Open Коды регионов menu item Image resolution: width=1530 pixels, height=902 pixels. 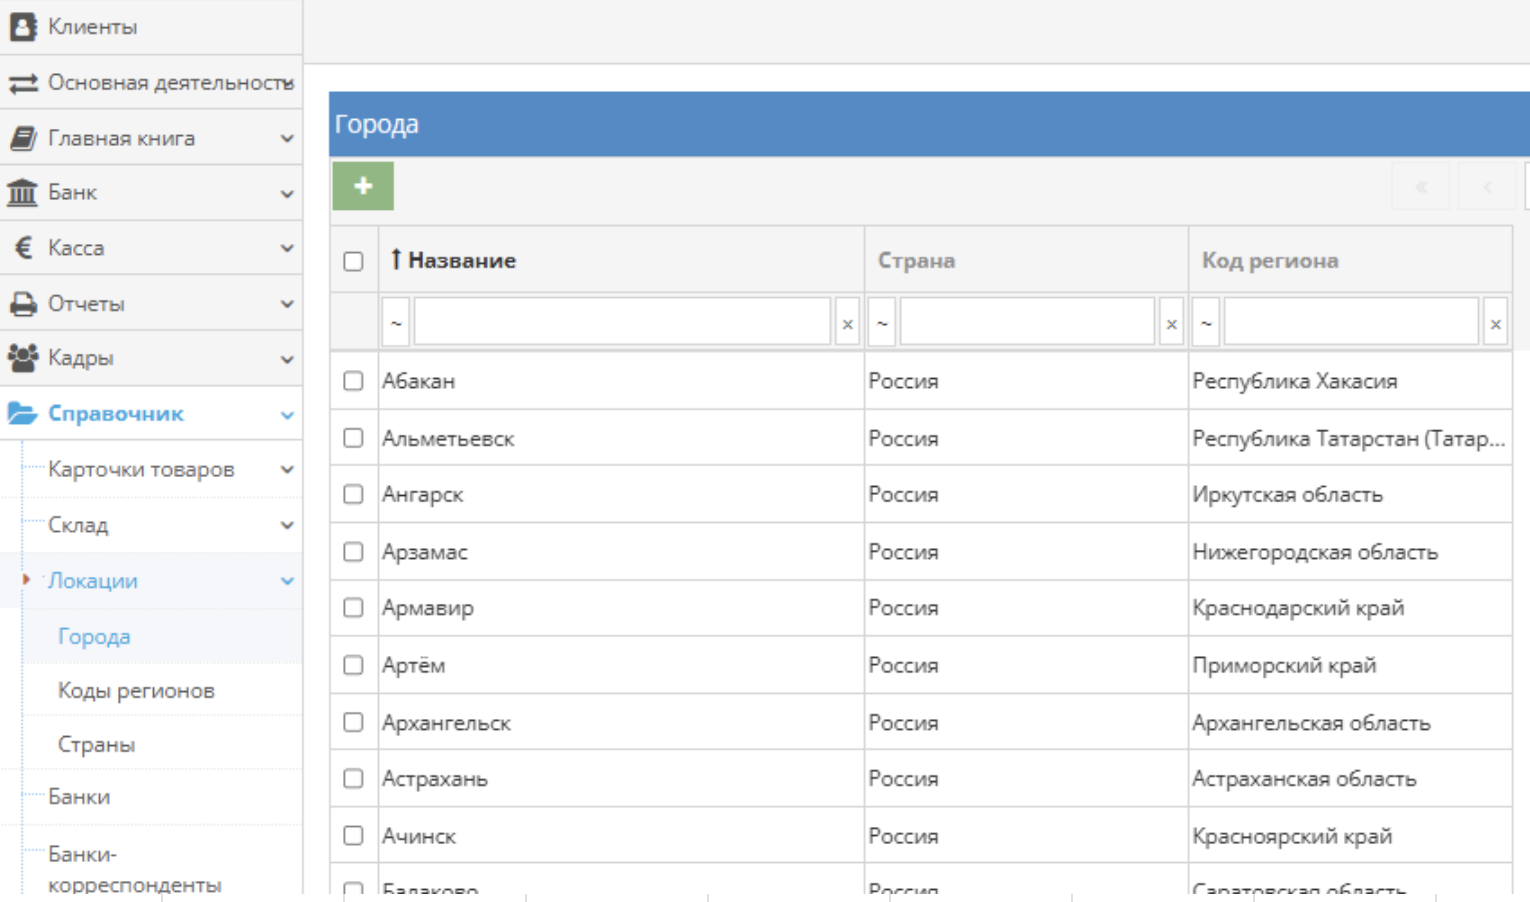click(136, 691)
